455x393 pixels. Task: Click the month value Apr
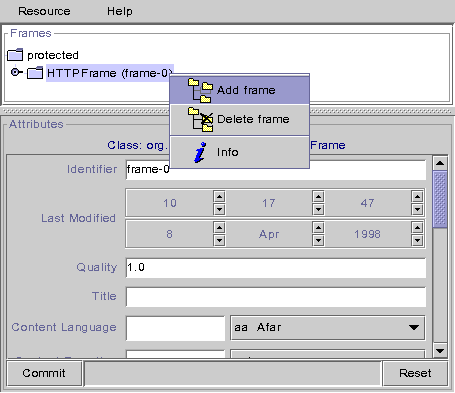269,234
